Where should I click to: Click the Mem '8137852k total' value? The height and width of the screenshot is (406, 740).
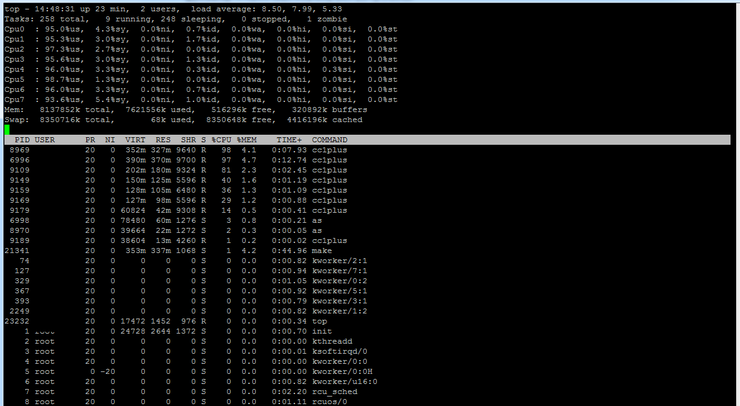(76, 110)
